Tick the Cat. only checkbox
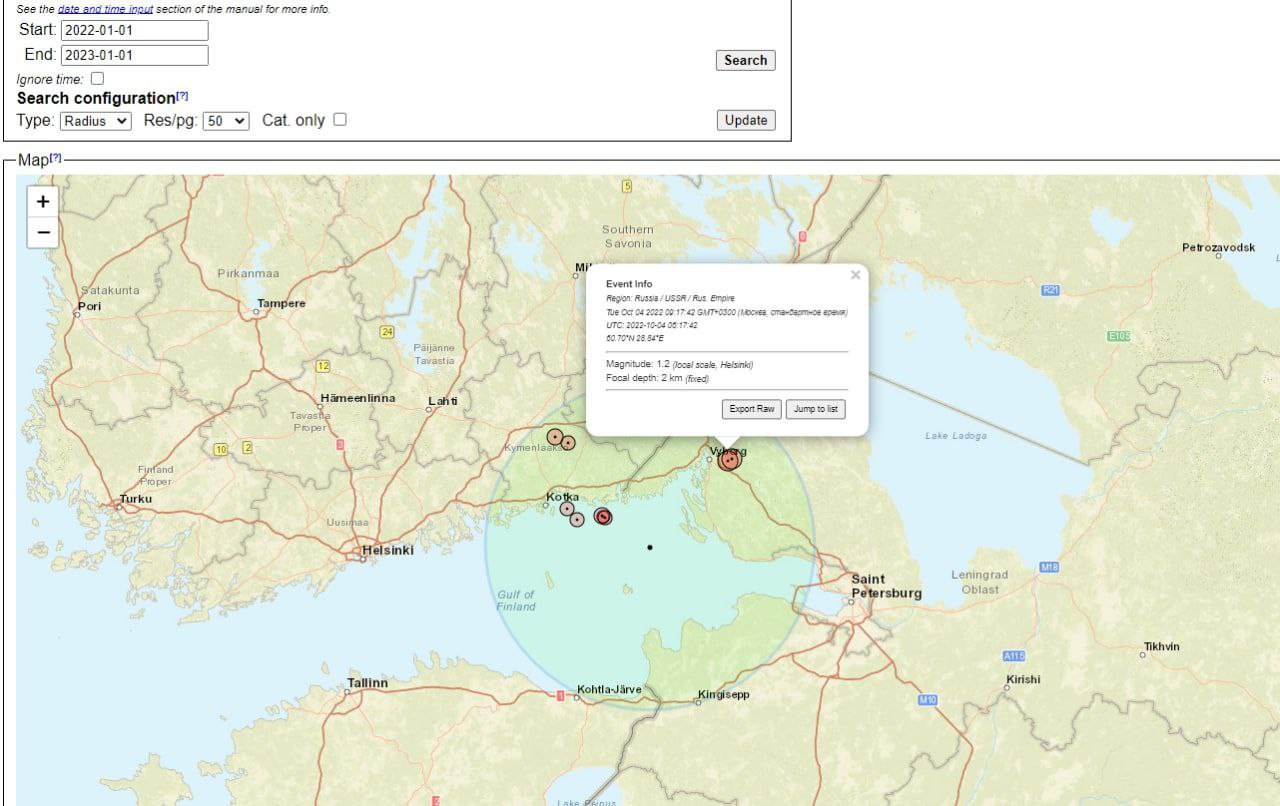This screenshot has height=806, width=1280. (340, 120)
